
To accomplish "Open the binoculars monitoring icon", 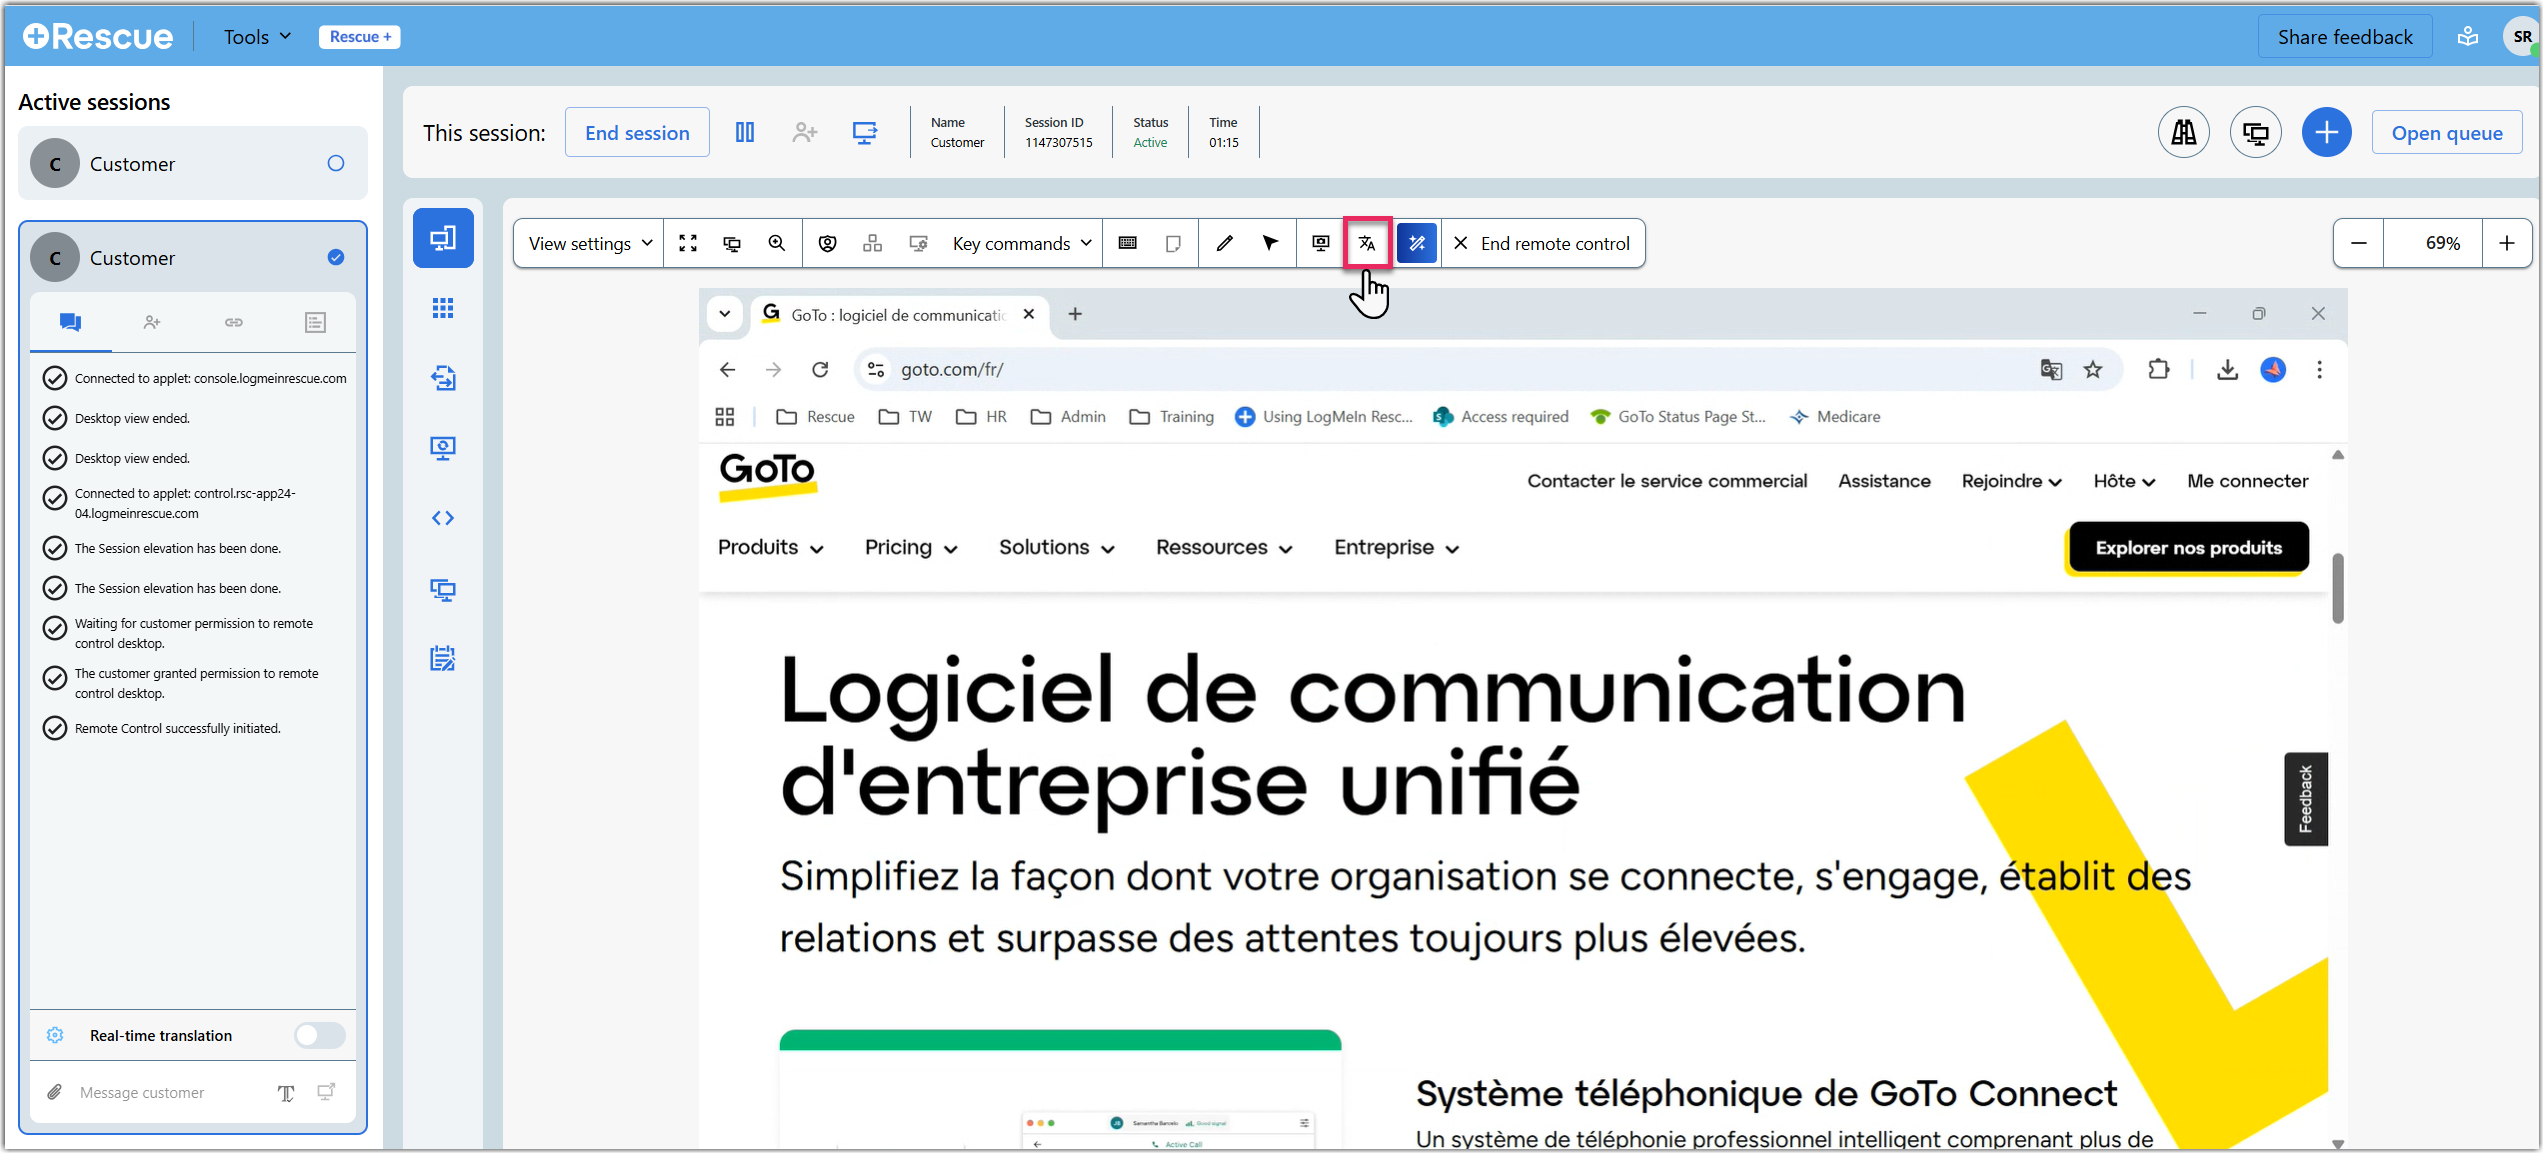I will (2183, 132).
